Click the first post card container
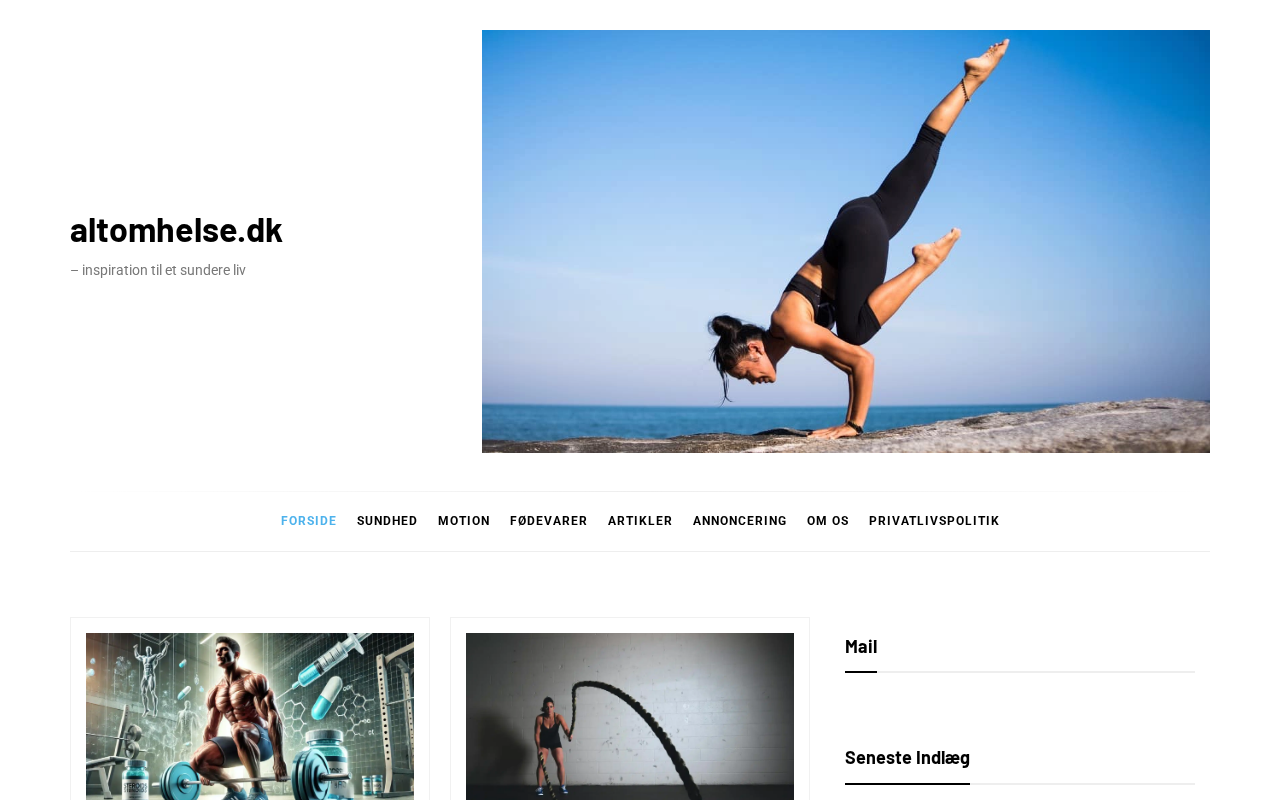Screen dimensions: 1280x800 pyautogui.click(x=250, y=709)
